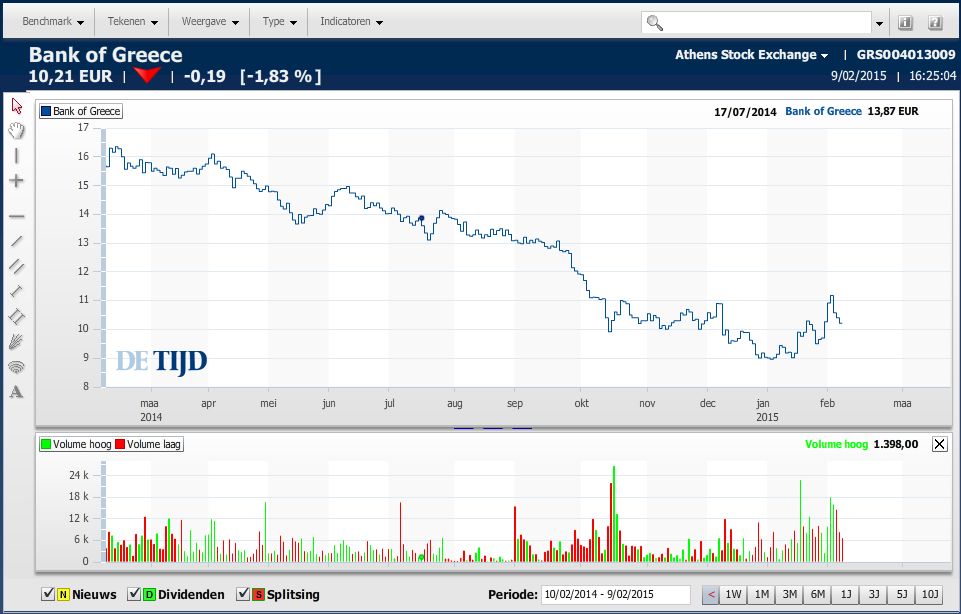Open the Weergave menu

point(209,22)
